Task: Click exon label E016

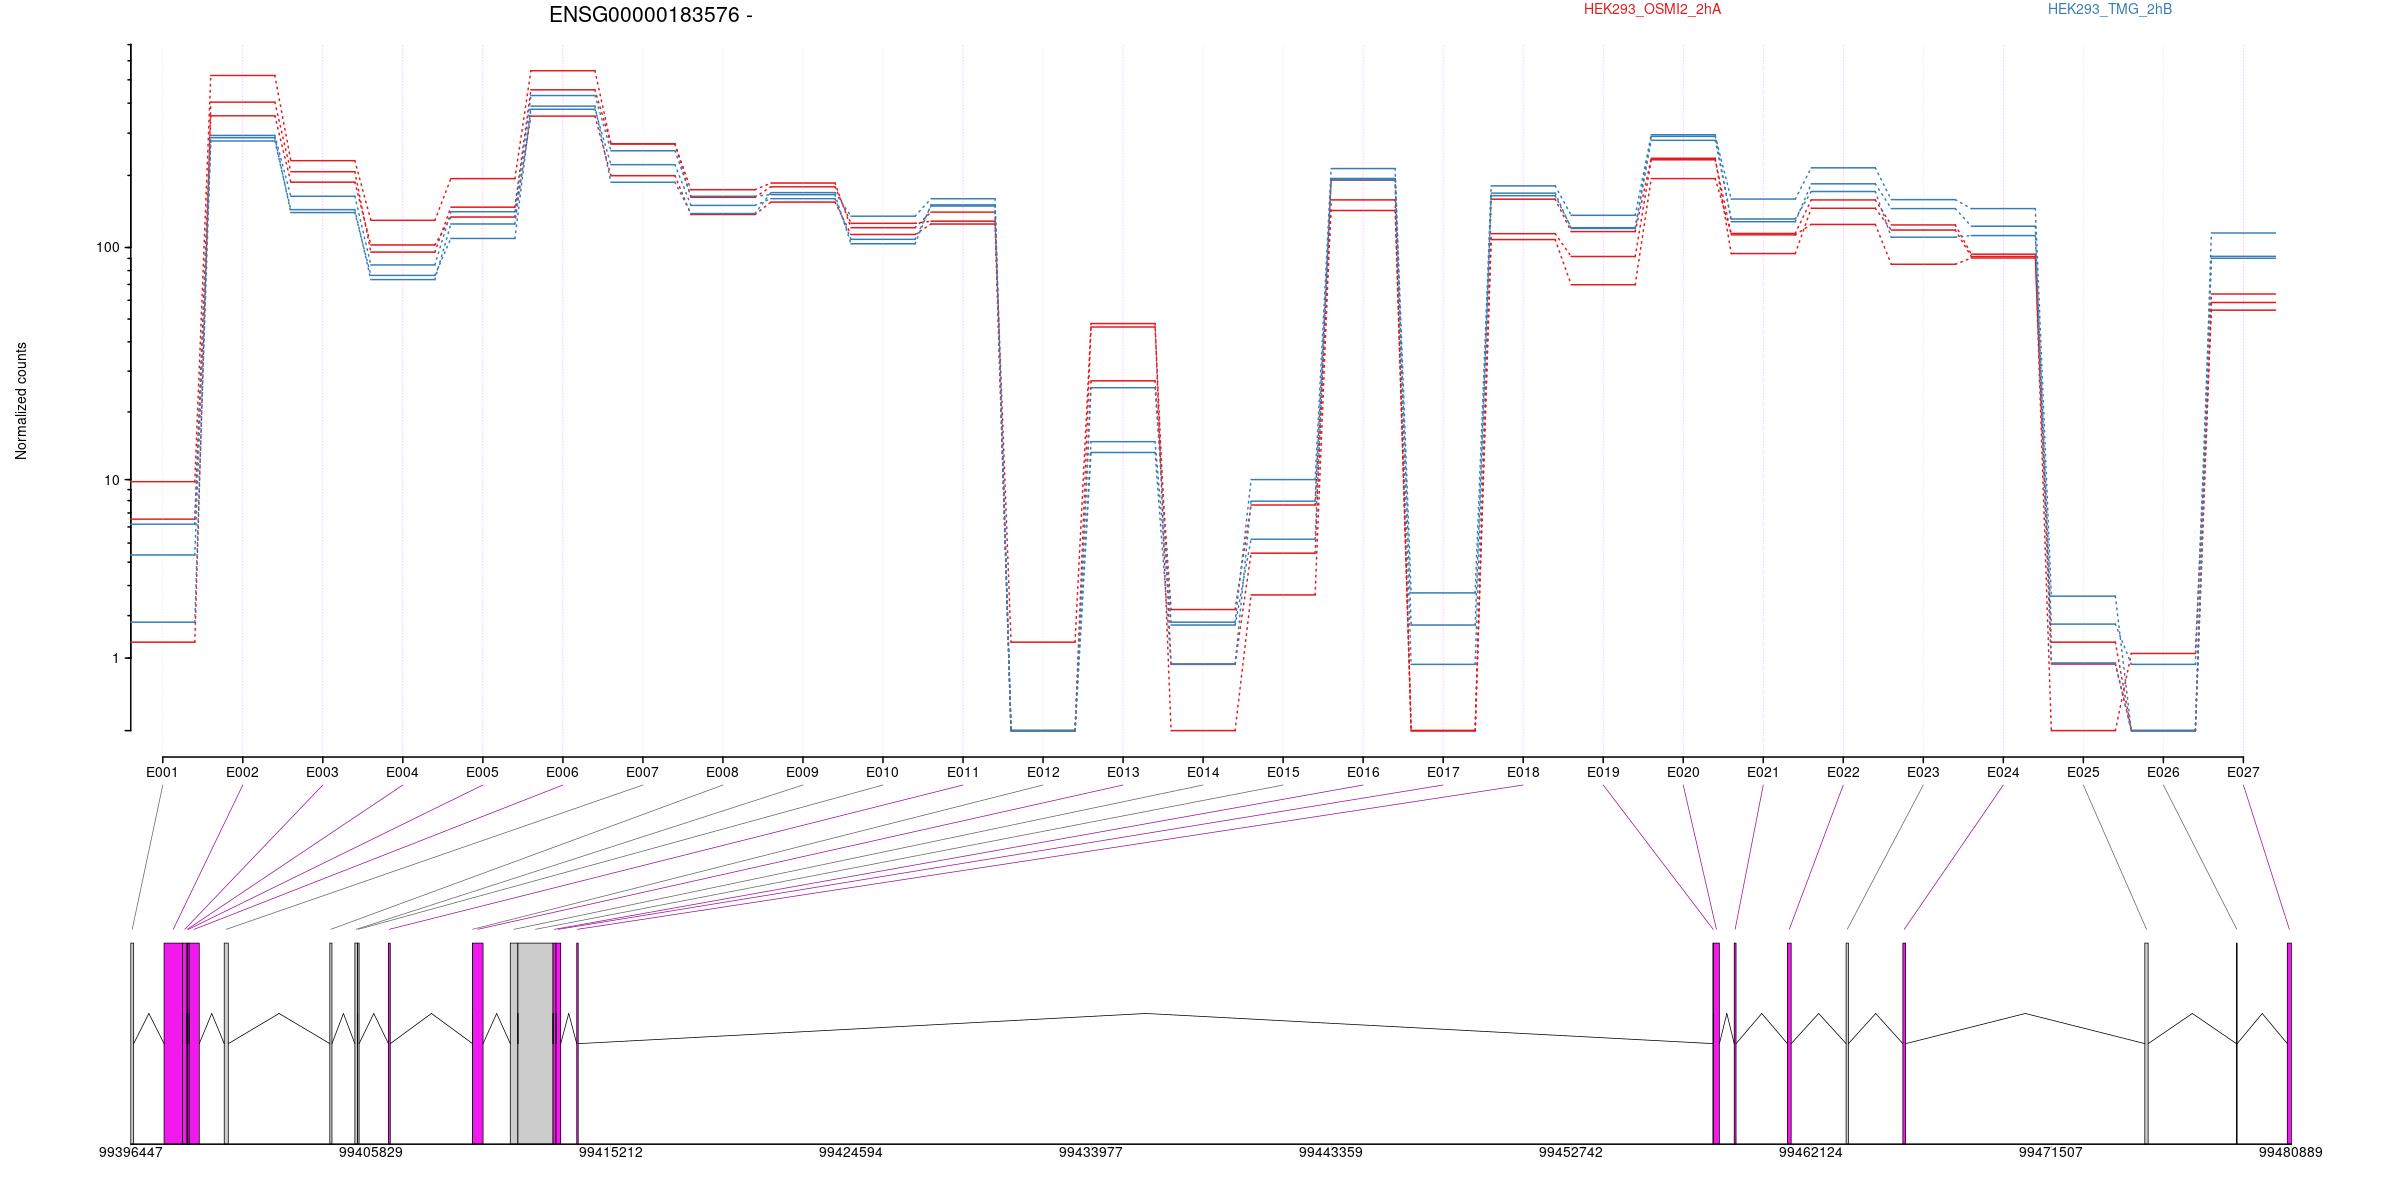Action: [1363, 772]
